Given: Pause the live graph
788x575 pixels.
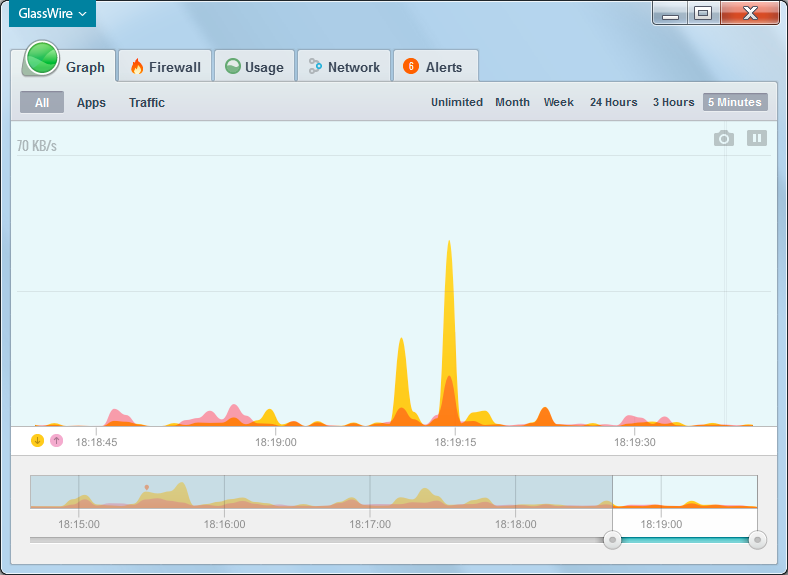Looking at the screenshot, I should (757, 138).
